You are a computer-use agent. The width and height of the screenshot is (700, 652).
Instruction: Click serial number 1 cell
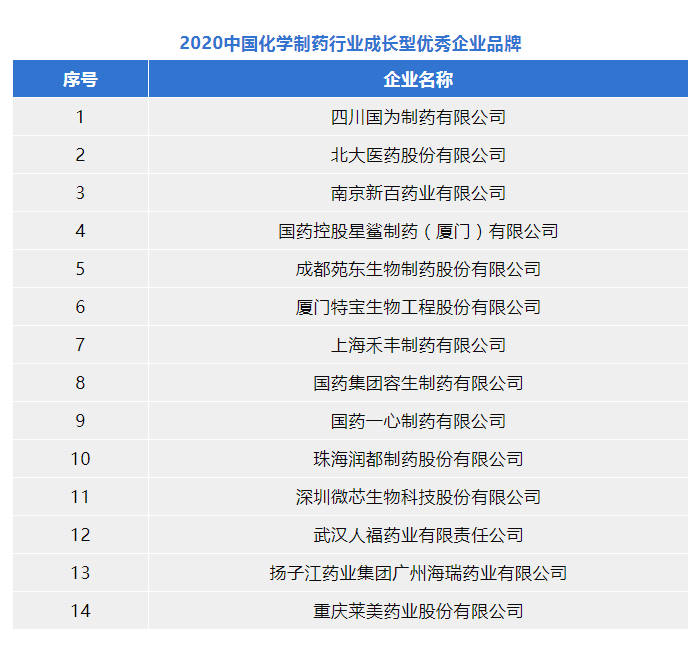(x=80, y=117)
